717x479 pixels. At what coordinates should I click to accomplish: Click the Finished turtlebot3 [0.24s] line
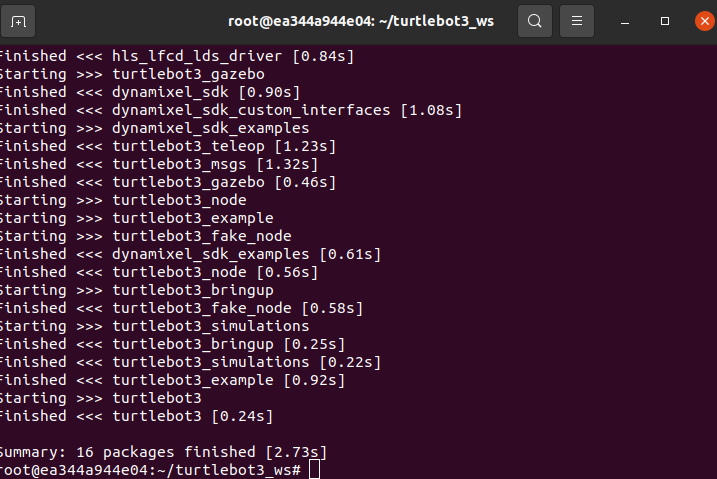click(x=136, y=416)
